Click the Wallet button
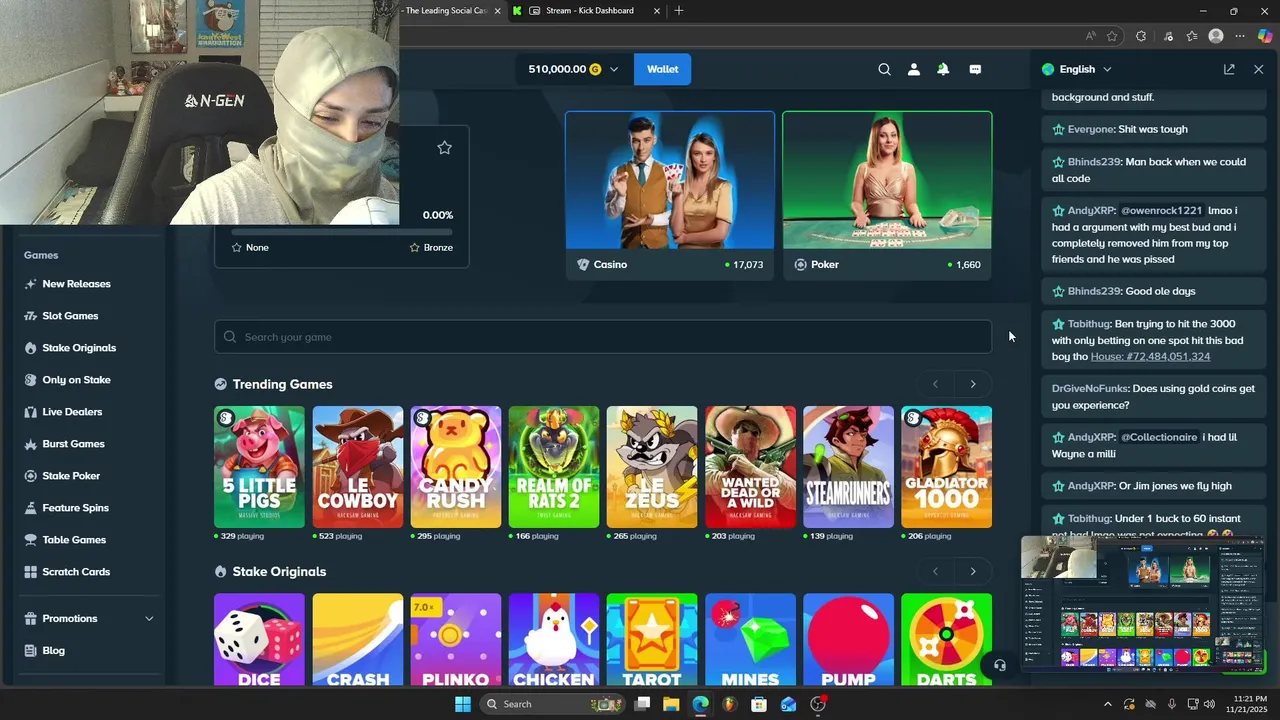The image size is (1280, 720). pyautogui.click(x=662, y=69)
